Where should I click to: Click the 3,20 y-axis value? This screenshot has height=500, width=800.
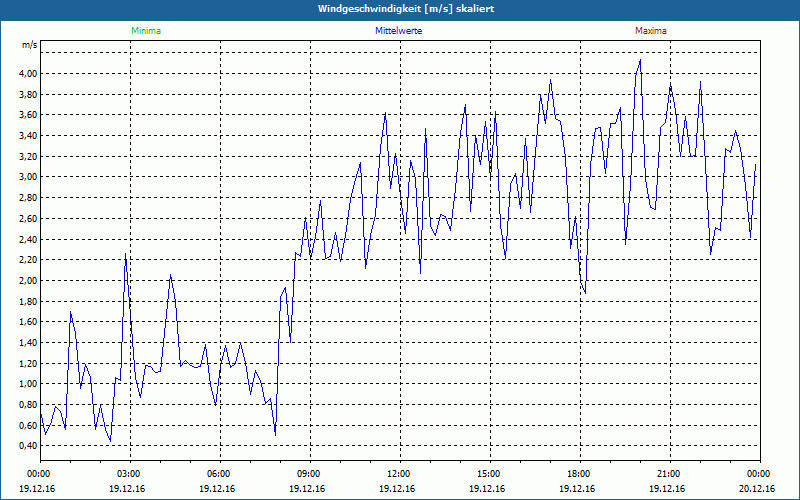[x=29, y=157]
